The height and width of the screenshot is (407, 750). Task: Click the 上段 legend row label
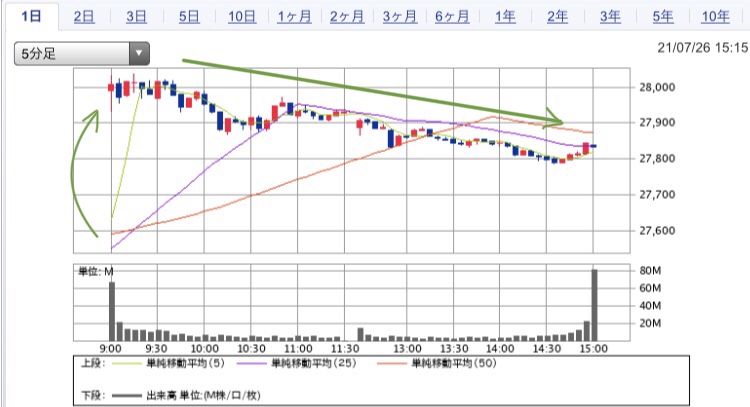click(x=93, y=363)
